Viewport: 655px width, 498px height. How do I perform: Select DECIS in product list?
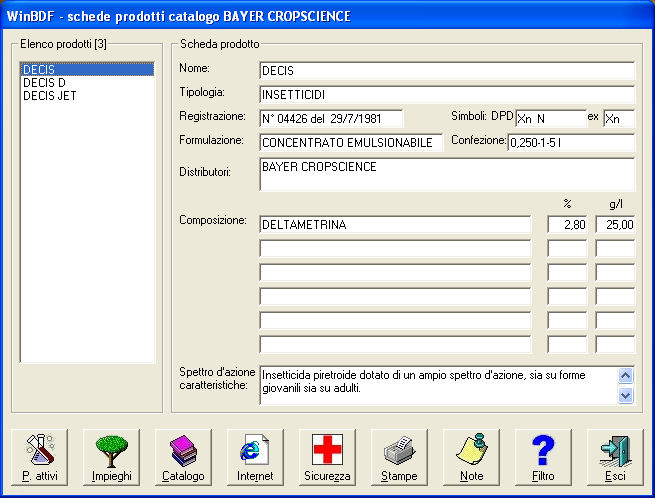pyautogui.click(x=87, y=69)
